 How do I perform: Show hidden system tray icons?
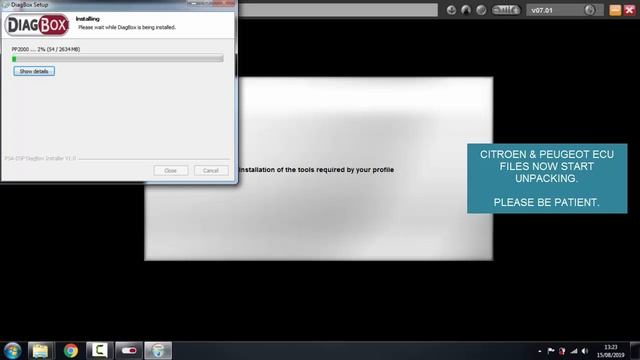tap(540, 351)
